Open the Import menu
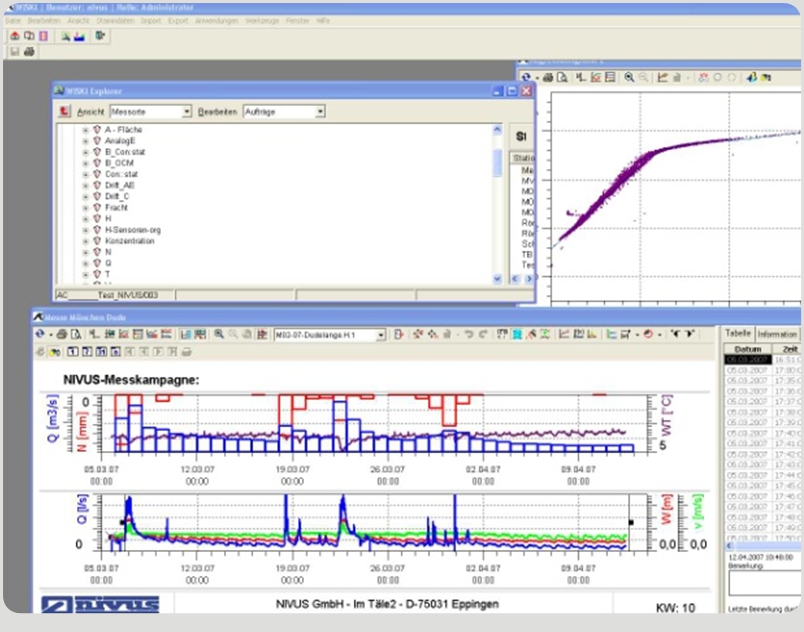The width and height of the screenshot is (804, 632). (151, 21)
